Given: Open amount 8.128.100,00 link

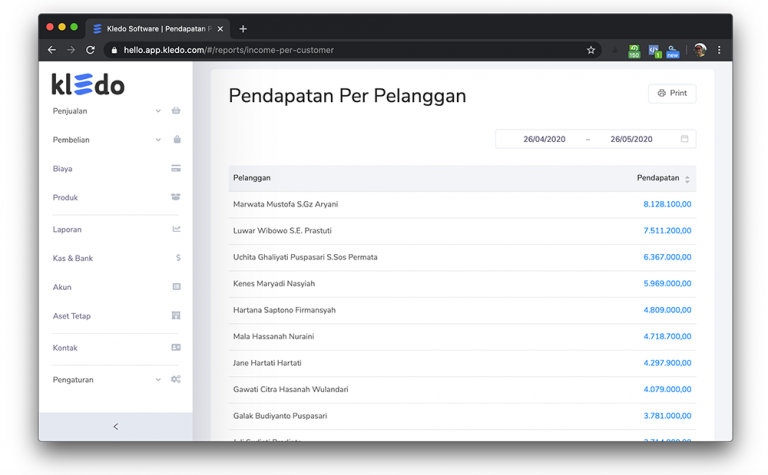Looking at the screenshot, I should pos(667,204).
